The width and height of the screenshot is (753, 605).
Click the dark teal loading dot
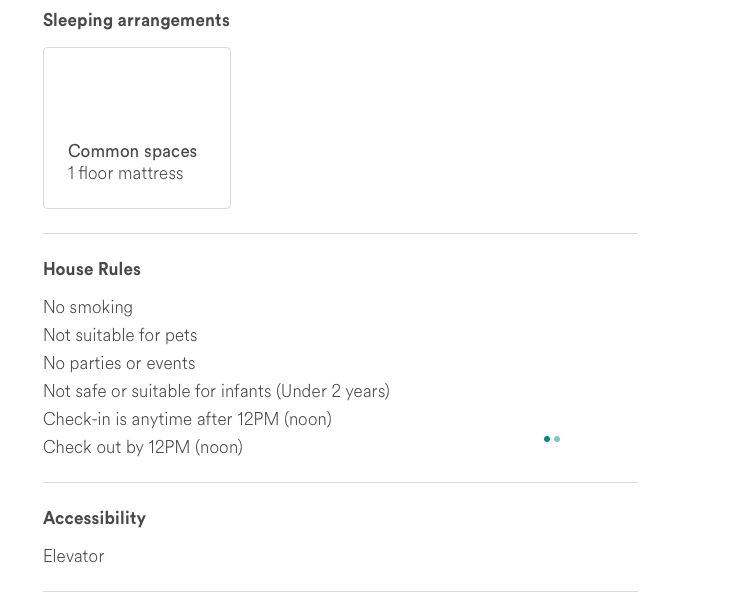(x=547, y=439)
